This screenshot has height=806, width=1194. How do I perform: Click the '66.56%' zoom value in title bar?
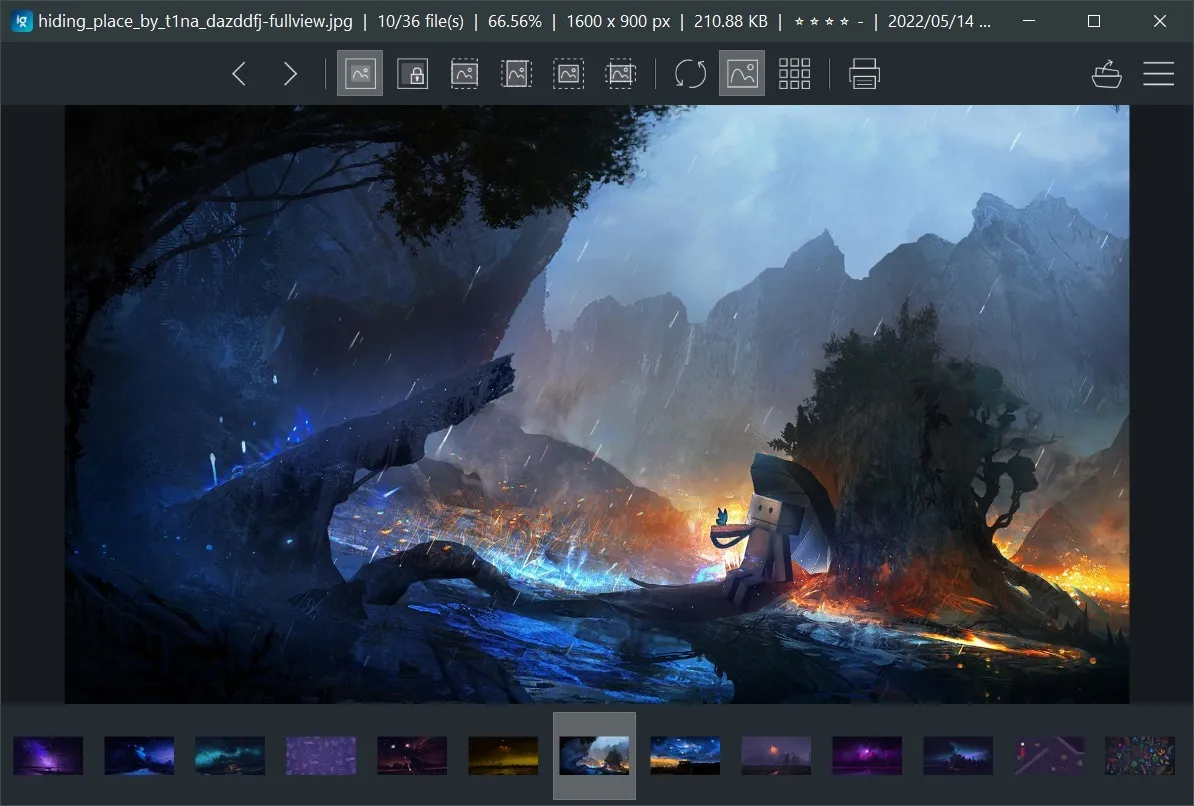tap(515, 21)
